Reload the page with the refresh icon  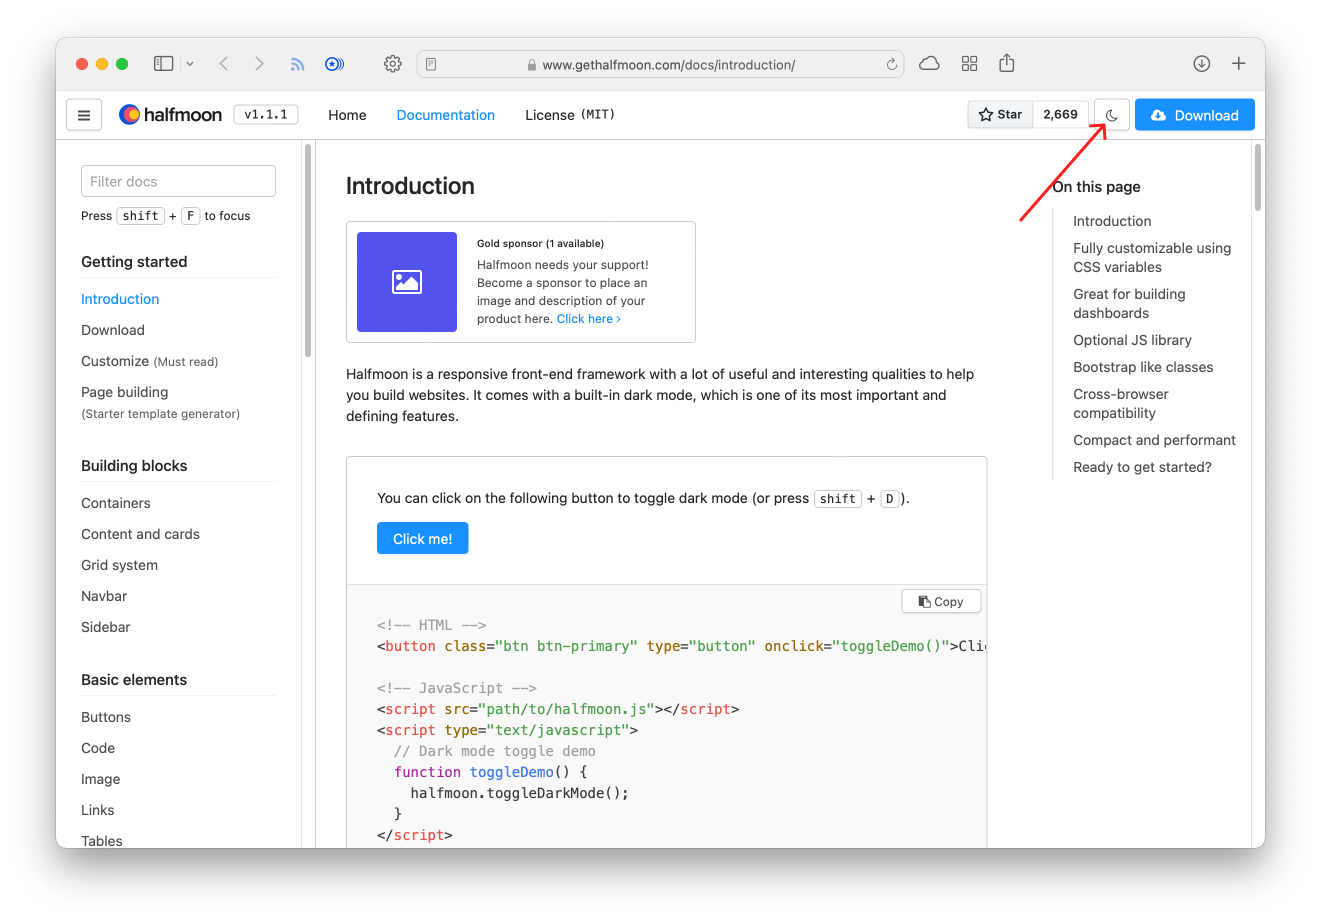(892, 64)
